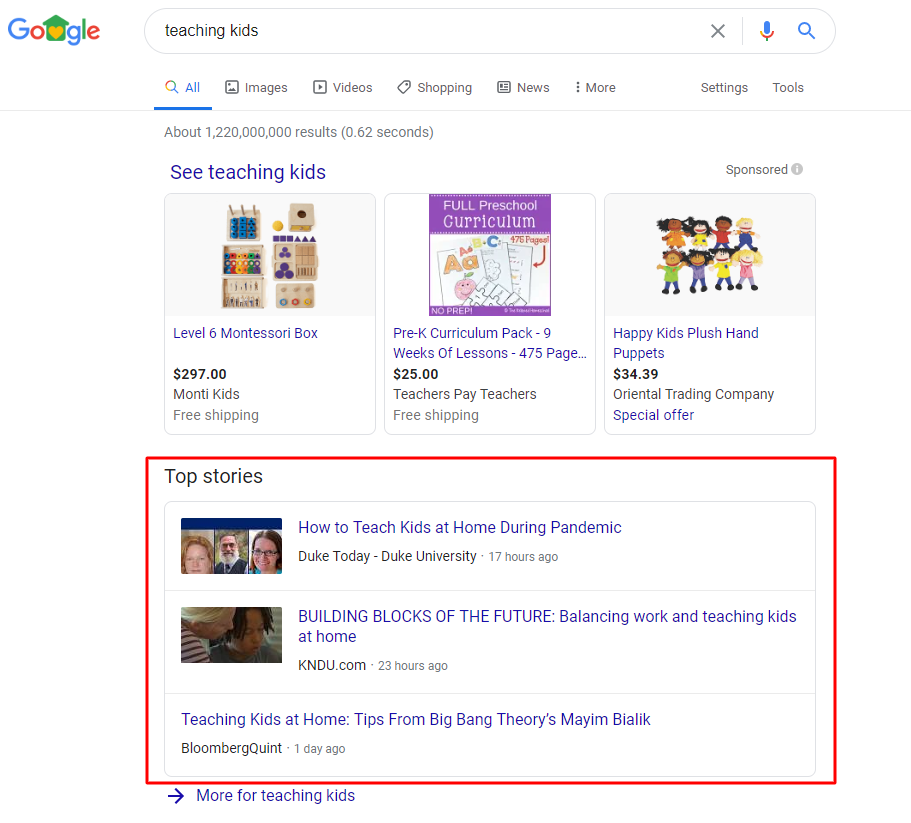Select the All results tab

pyautogui.click(x=182, y=88)
